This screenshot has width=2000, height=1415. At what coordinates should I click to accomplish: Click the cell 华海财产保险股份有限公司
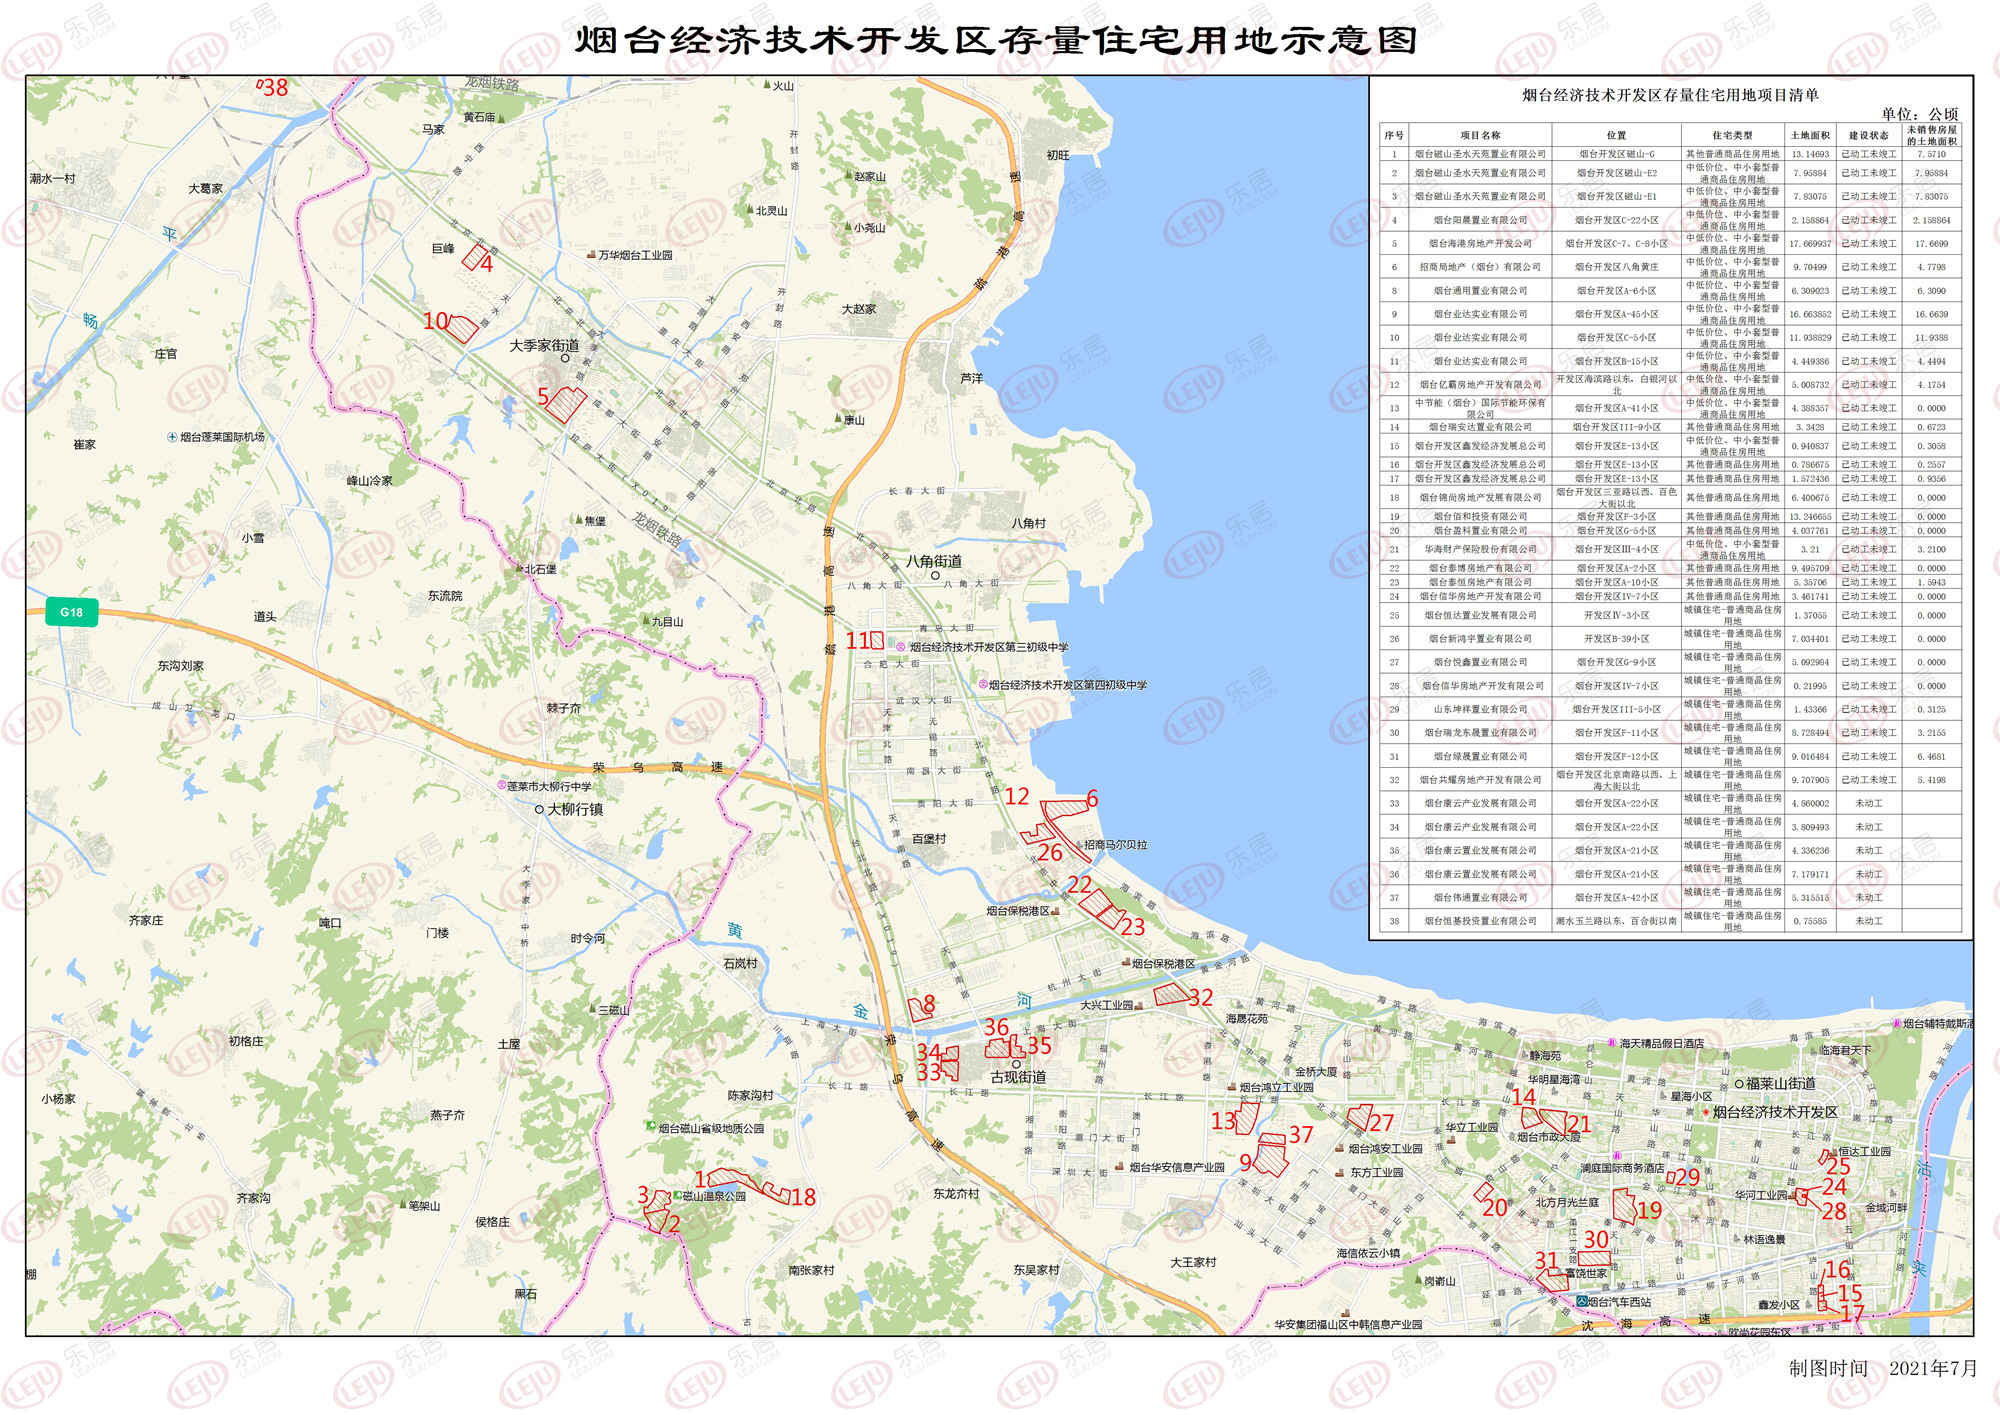coord(1480,549)
